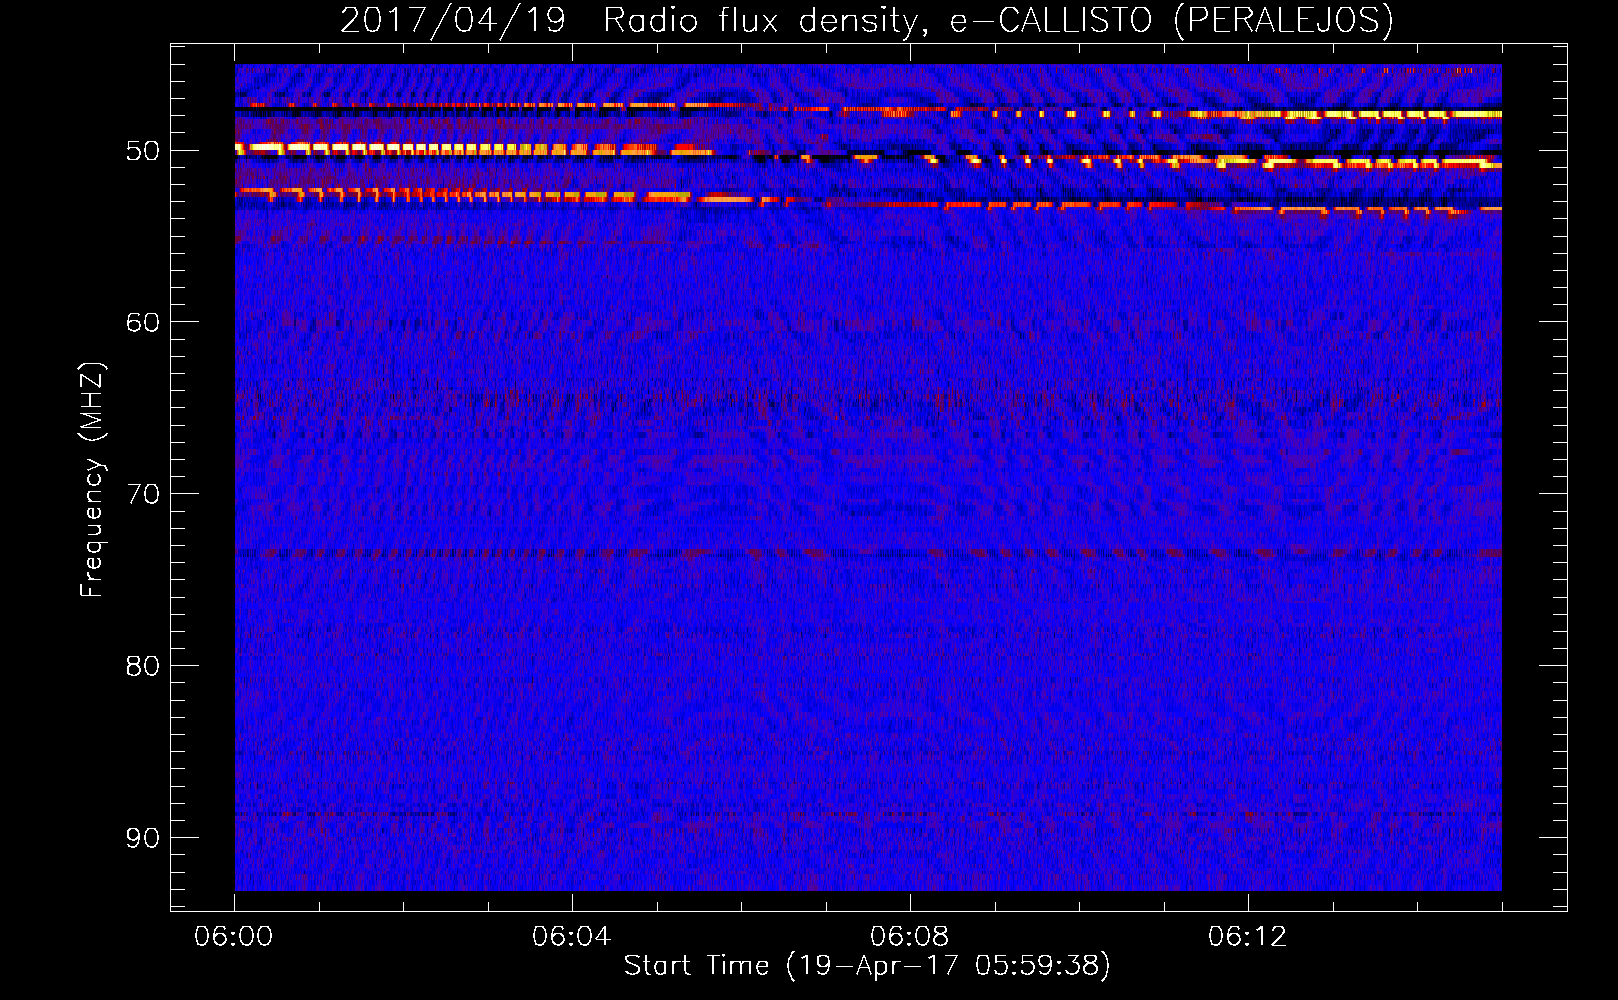Screen dimensions: 1618x1000
Task: Click the y-axis tick label '50'
Action: click(143, 151)
